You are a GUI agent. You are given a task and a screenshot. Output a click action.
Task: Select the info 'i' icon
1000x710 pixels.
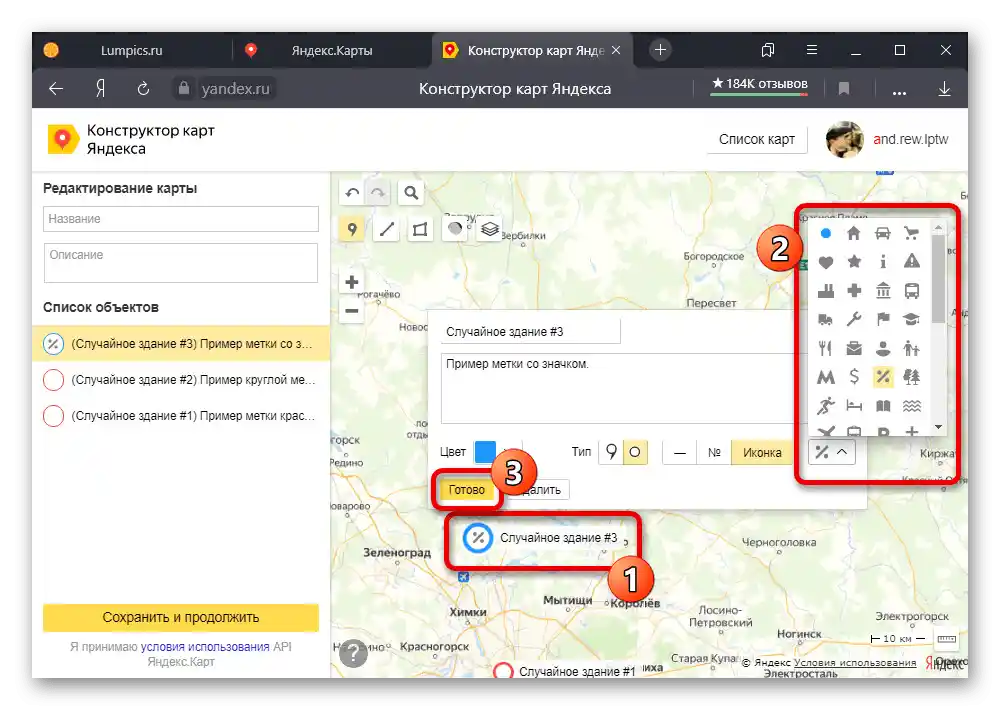[883, 262]
